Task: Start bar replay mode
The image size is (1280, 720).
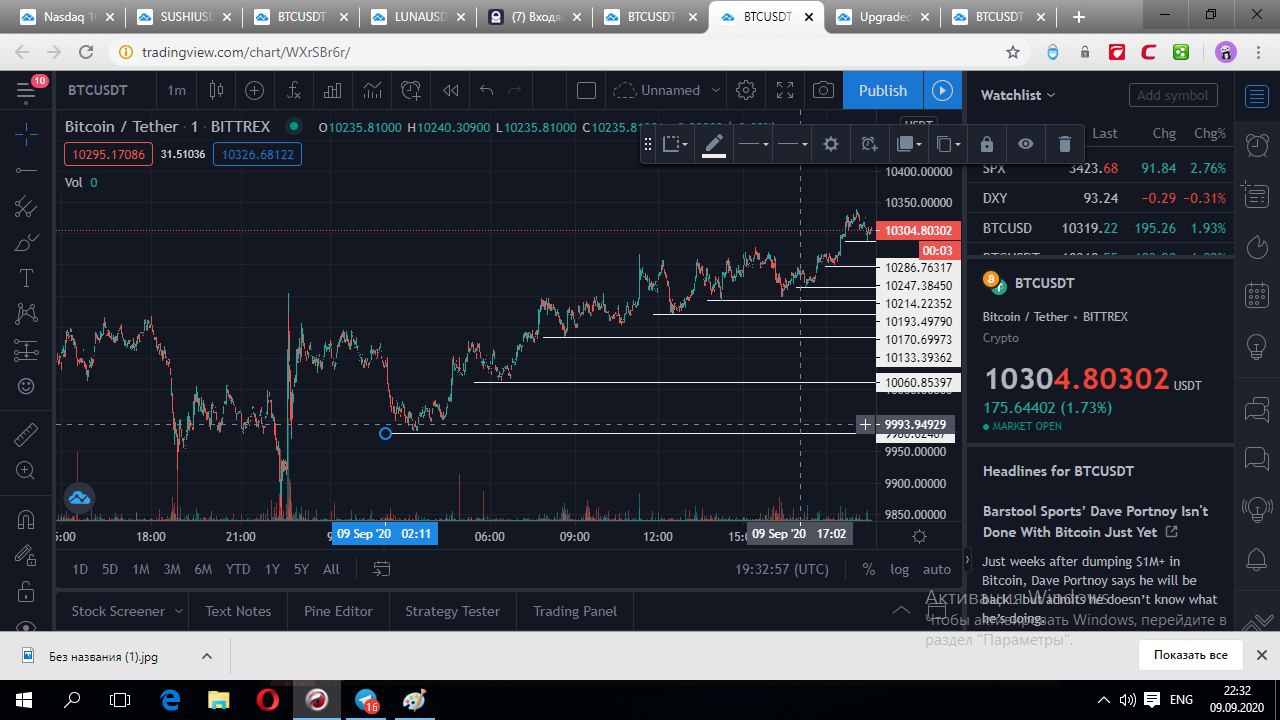Action: tap(450, 91)
